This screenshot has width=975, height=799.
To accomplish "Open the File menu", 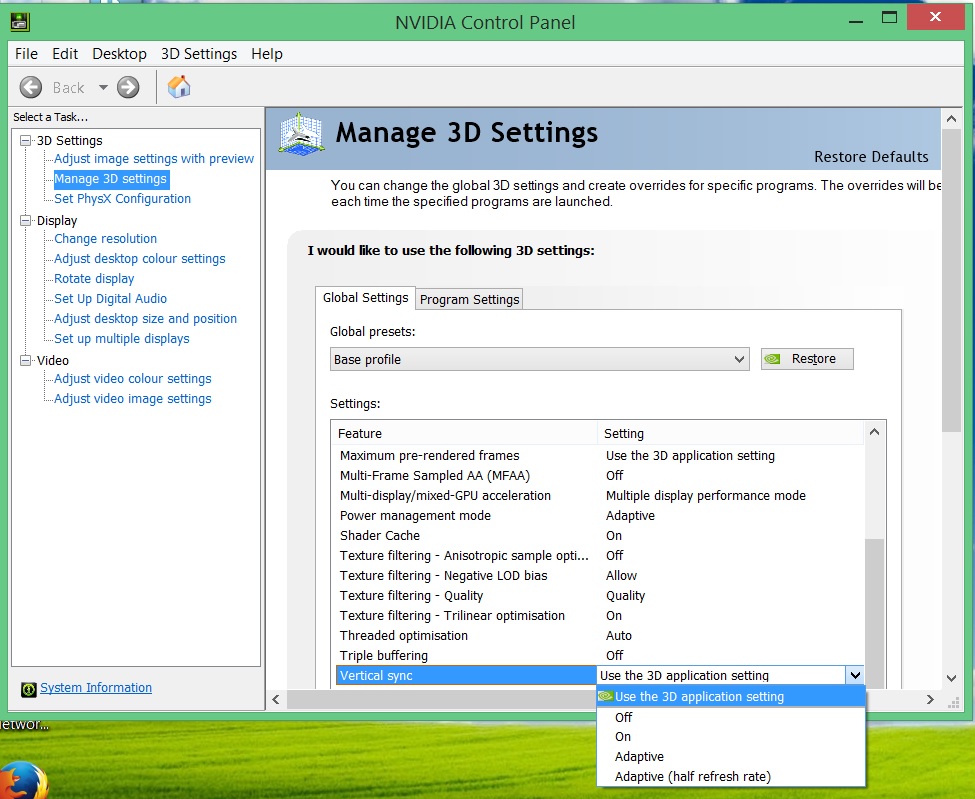I will tap(26, 54).
